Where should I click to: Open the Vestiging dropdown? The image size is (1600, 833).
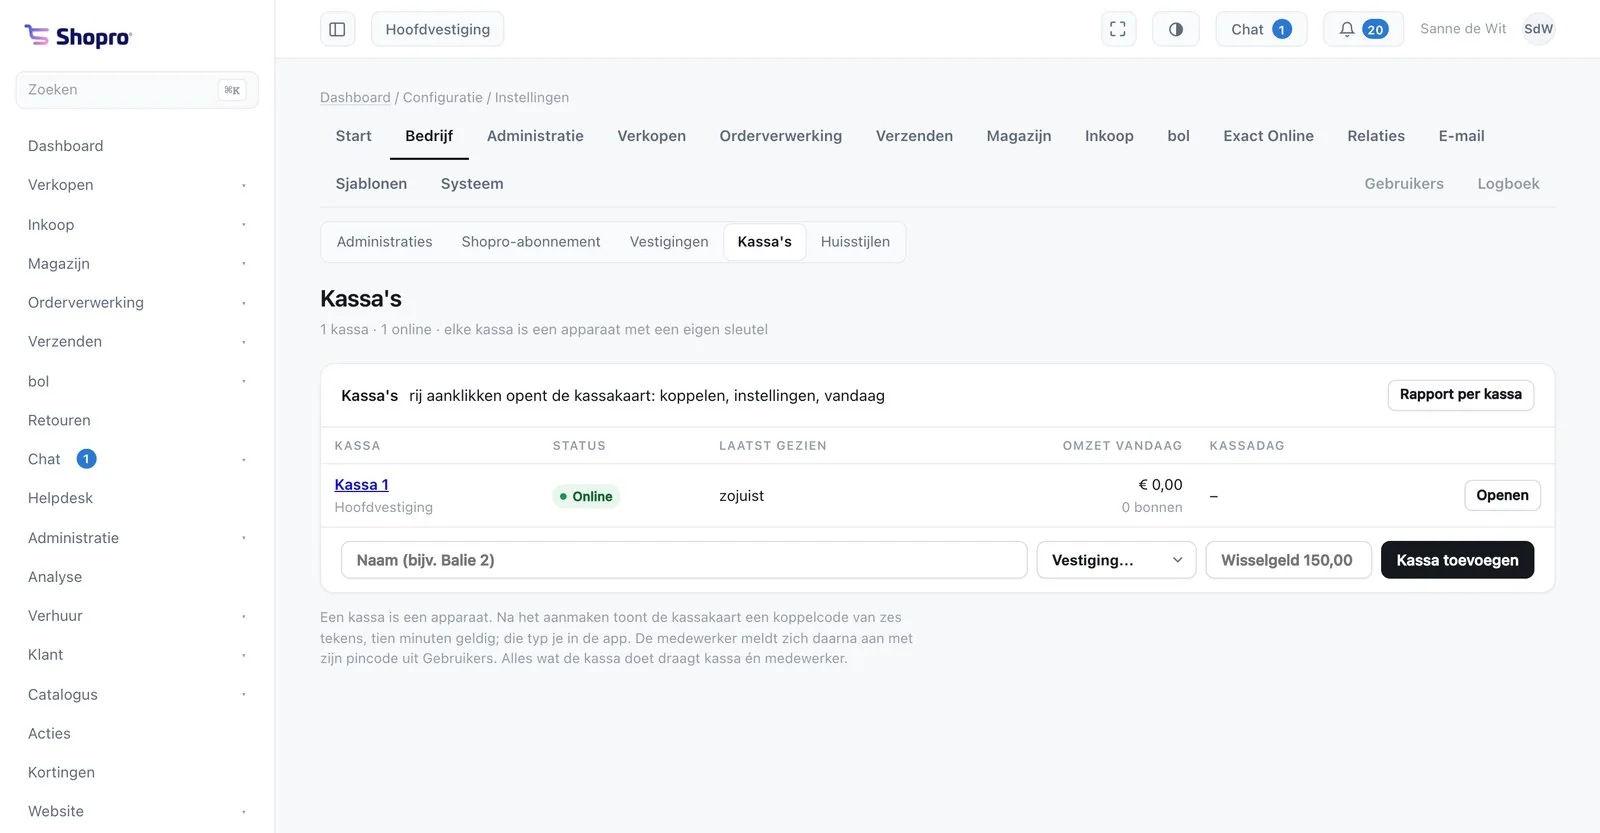(1116, 560)
